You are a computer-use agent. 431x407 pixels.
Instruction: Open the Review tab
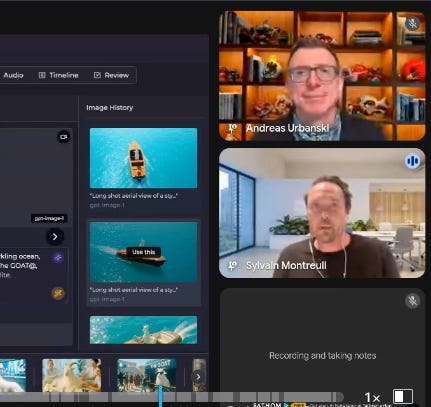(x=111, y=75)
